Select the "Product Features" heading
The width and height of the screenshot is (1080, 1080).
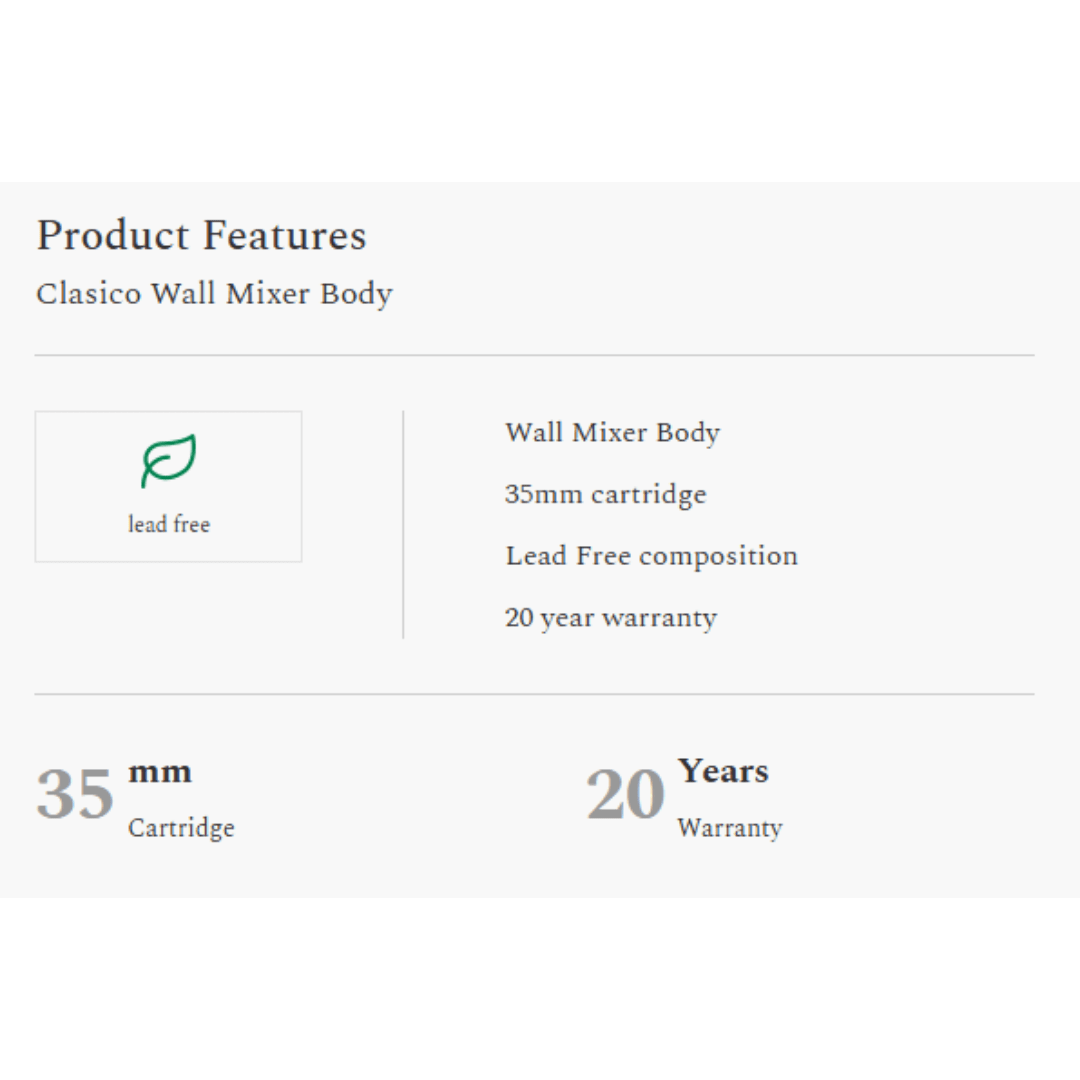(x=201, y=236)
